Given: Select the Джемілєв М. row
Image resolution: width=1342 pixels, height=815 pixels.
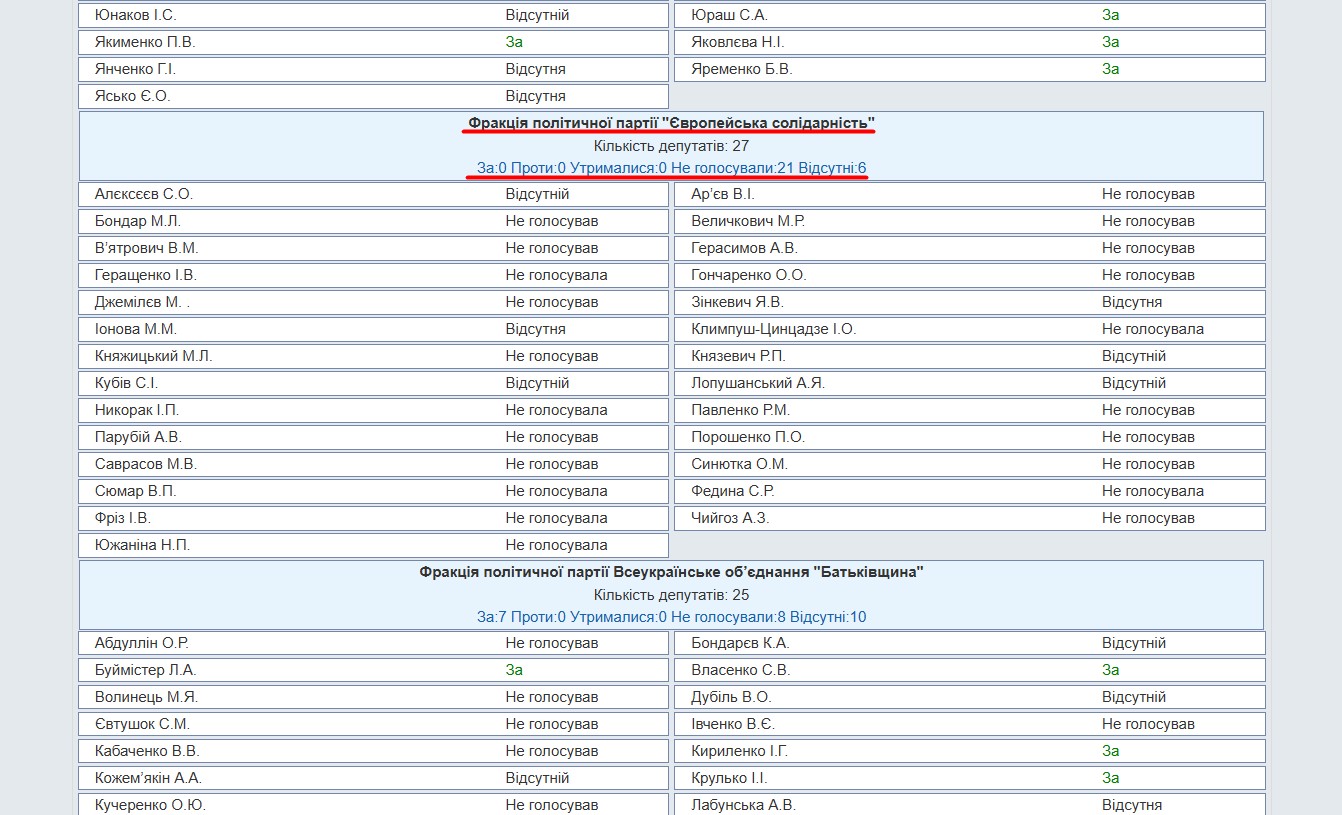Looking at the screenshot, I should (x=373, y=302).
